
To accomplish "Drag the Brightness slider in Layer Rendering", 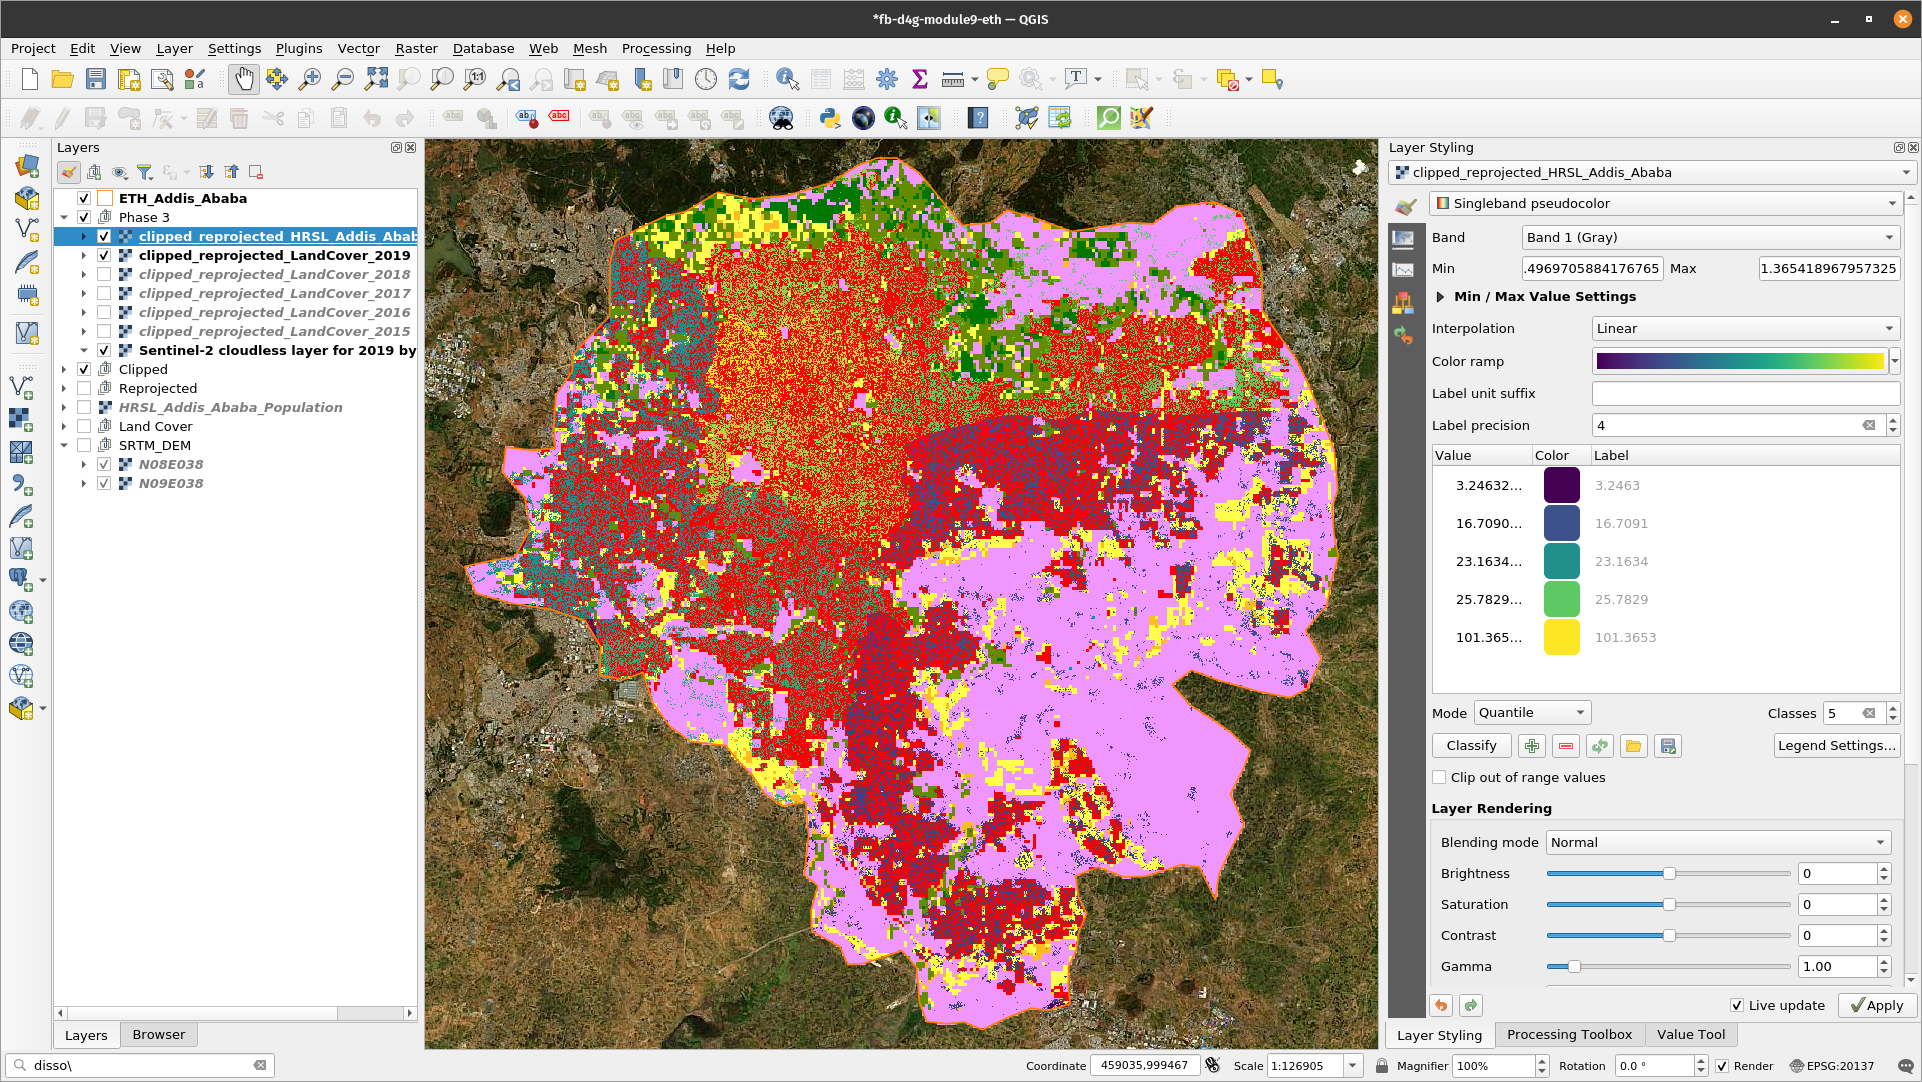I will point(1669,872).
